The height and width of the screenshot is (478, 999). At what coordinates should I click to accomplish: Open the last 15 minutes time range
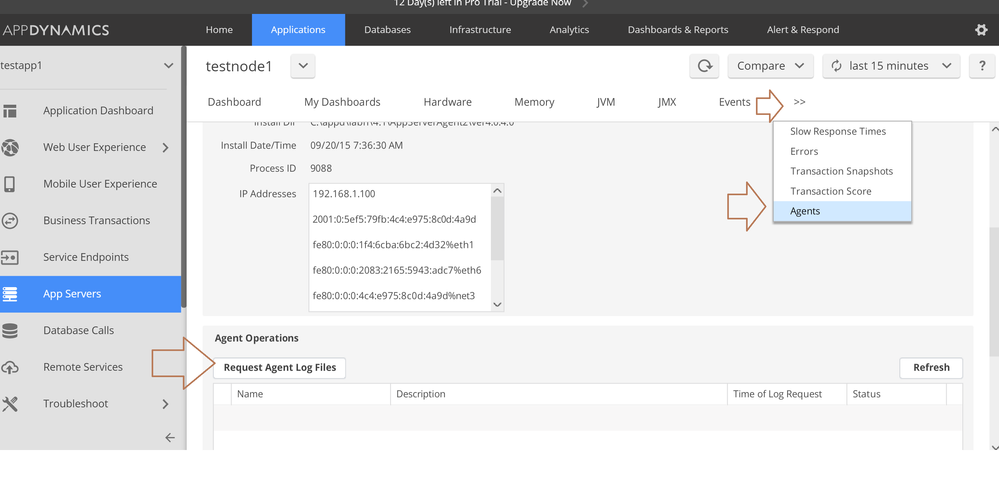point(891,66)
